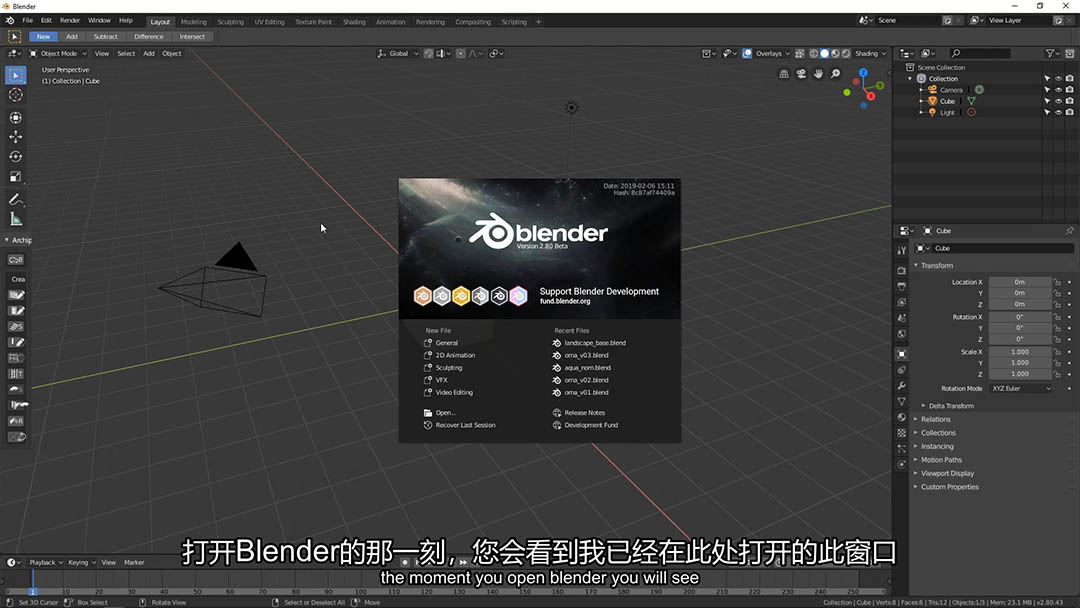The image size is (1080, 608).
Task: Toggle X-ray display mode
Action: tap(800, 53)
